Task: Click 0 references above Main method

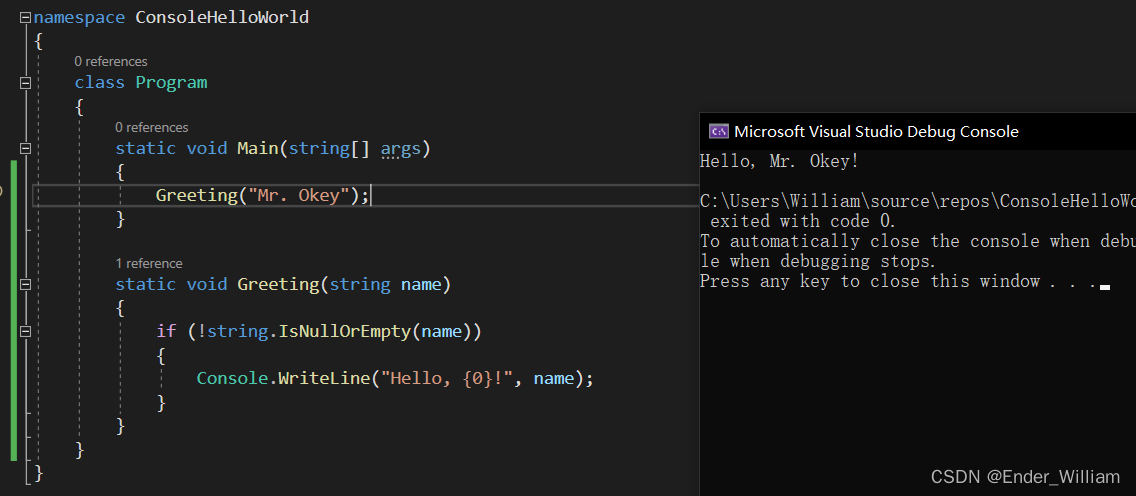Action: [x=151, y=128]
